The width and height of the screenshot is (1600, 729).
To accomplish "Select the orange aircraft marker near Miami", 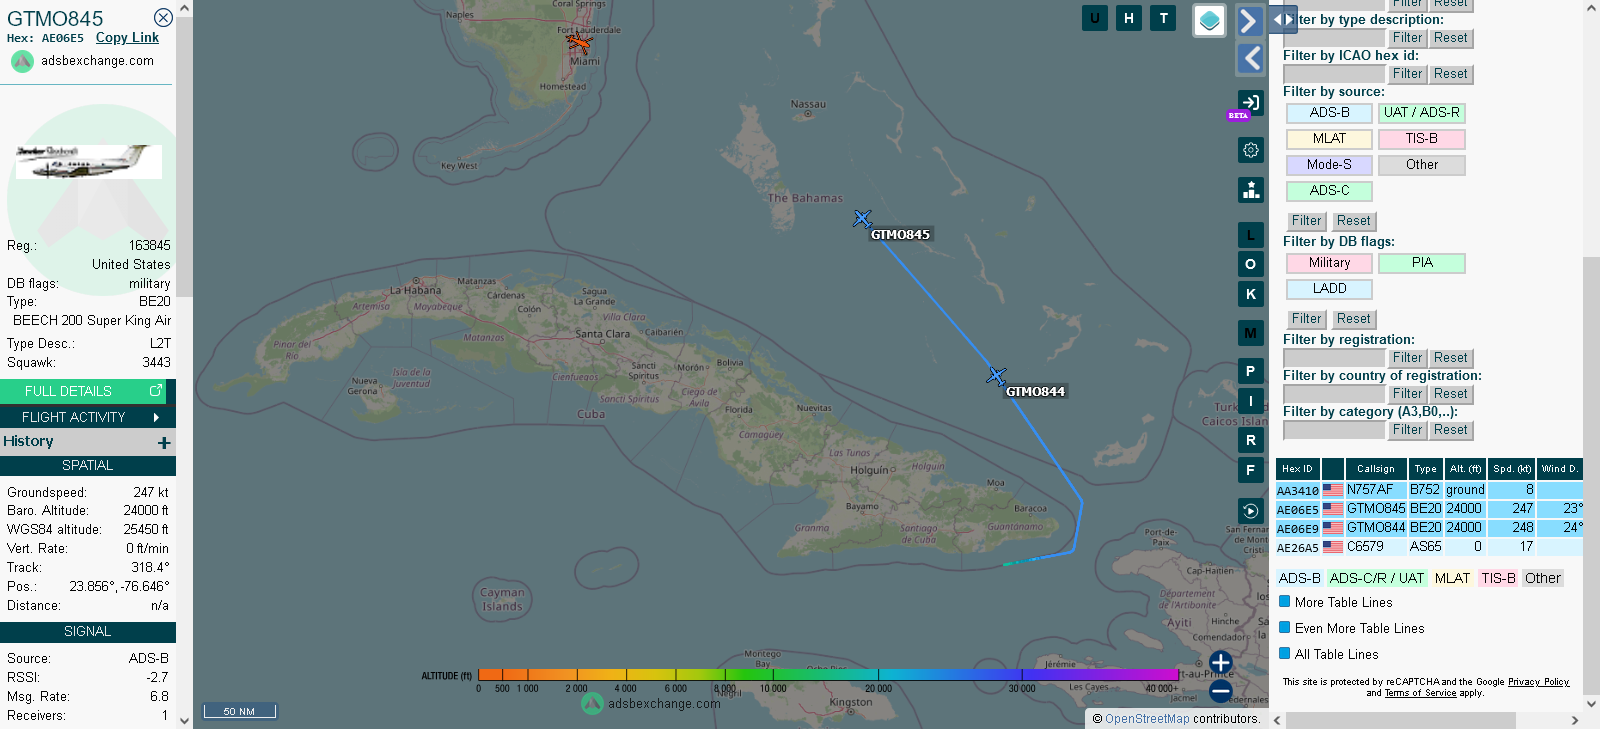I will click(578, 42).
